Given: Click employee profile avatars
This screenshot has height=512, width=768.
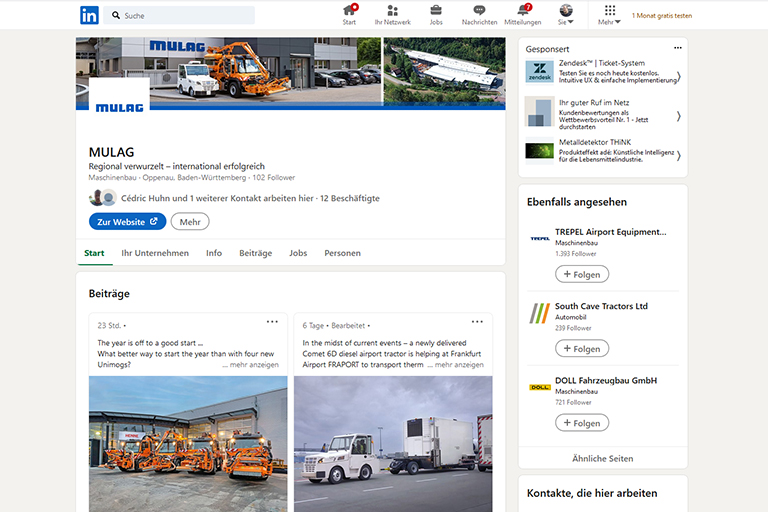Looking at the screenshot, I should point(103,197).
